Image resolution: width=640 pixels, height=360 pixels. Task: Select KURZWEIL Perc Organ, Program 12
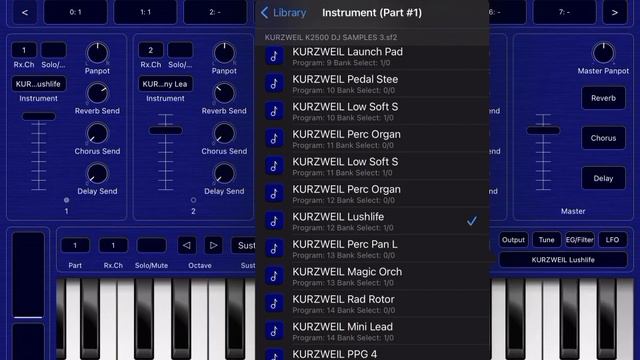[372, 194]
